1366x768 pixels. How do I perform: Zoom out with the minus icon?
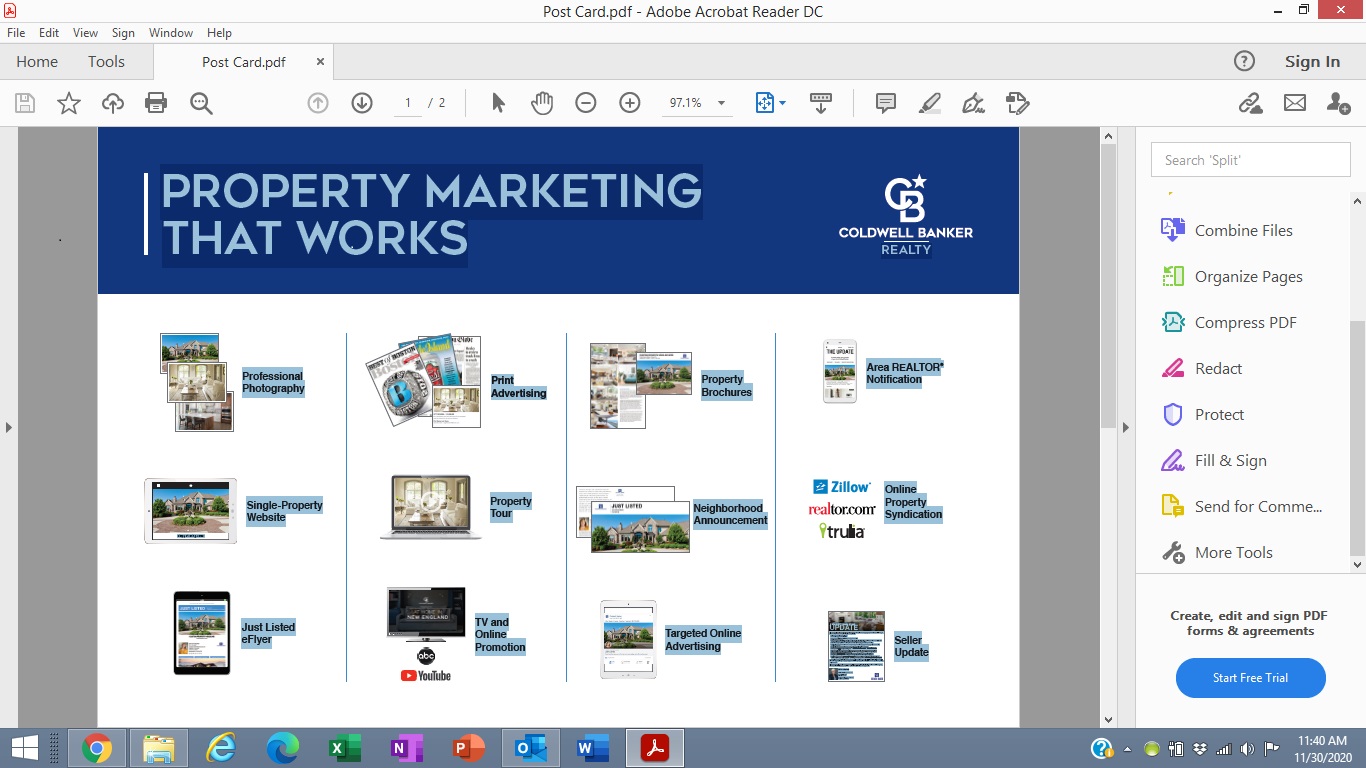pyautogui.click(x=586, y=103)
